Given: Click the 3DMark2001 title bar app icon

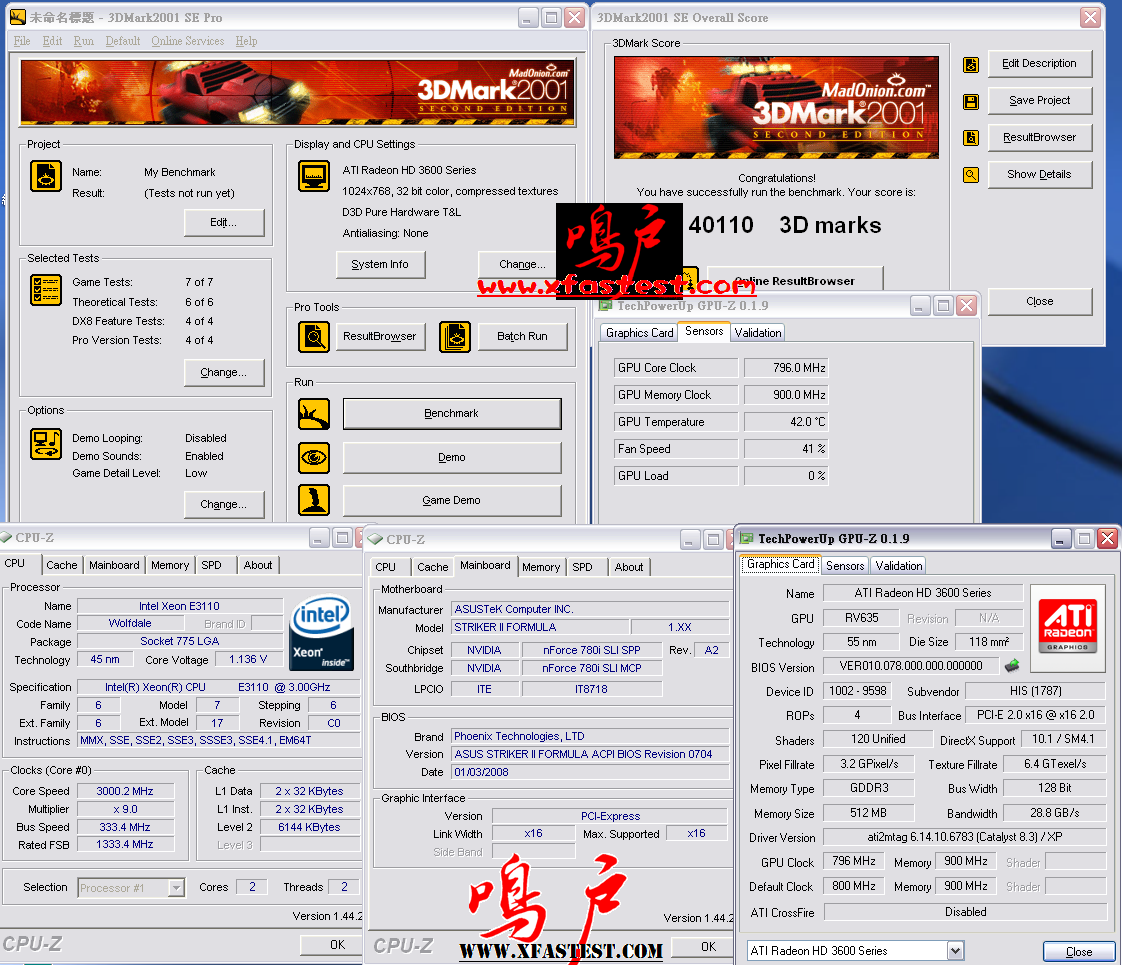Looking at the screenshot, I should pyautogui.click(x=18, y=17).
